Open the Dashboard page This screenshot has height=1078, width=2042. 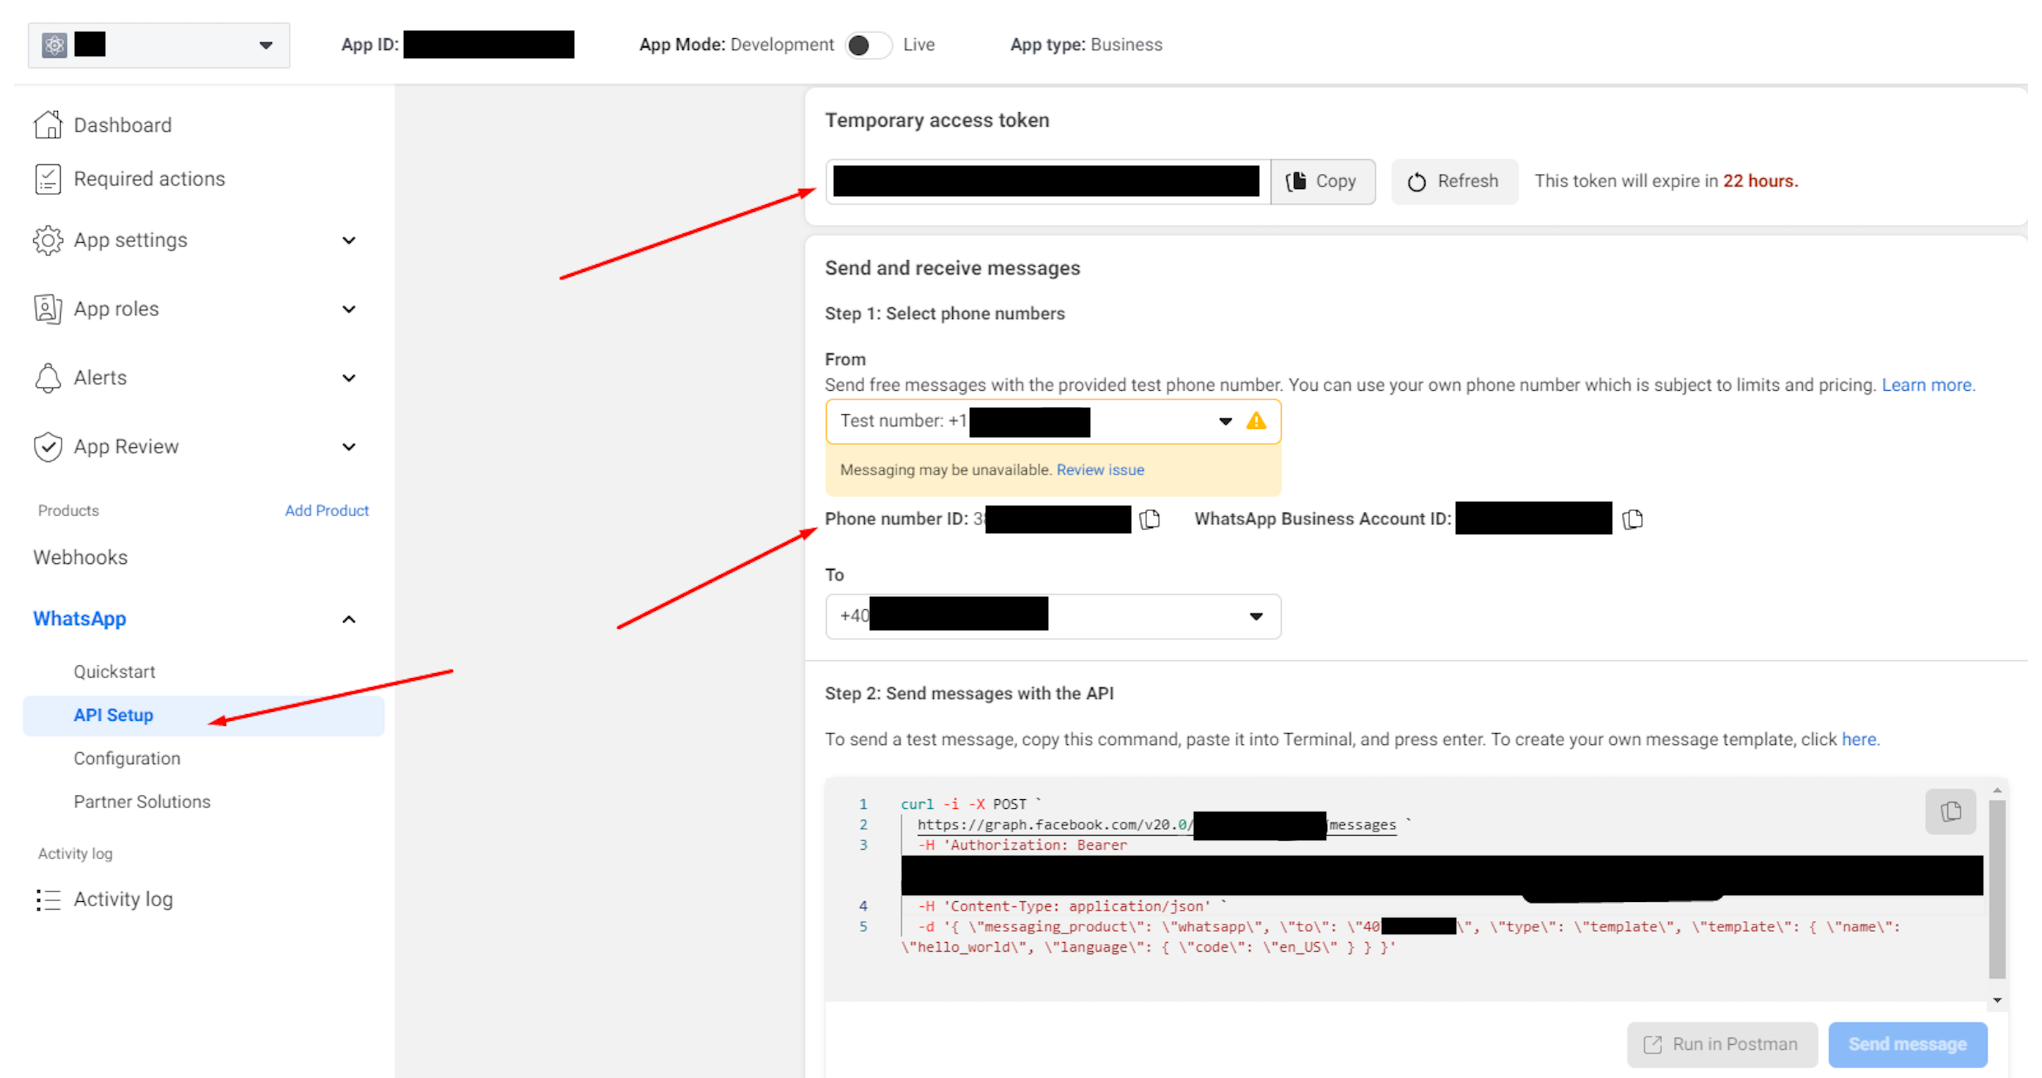pos(122,125)
